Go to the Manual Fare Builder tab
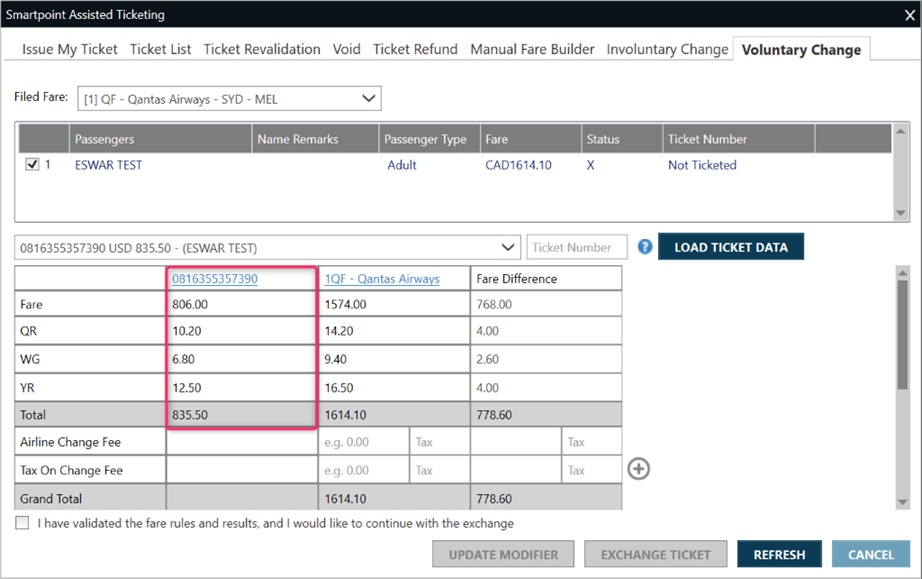The height and width of the screenshot is (579, 922). [x=532, y=49]
